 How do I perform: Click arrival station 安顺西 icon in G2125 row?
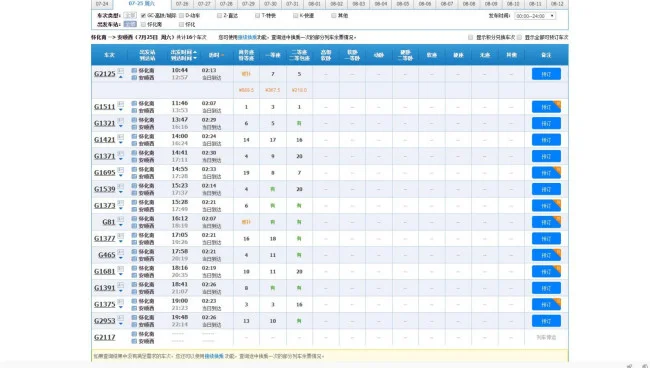click(134, 77)
